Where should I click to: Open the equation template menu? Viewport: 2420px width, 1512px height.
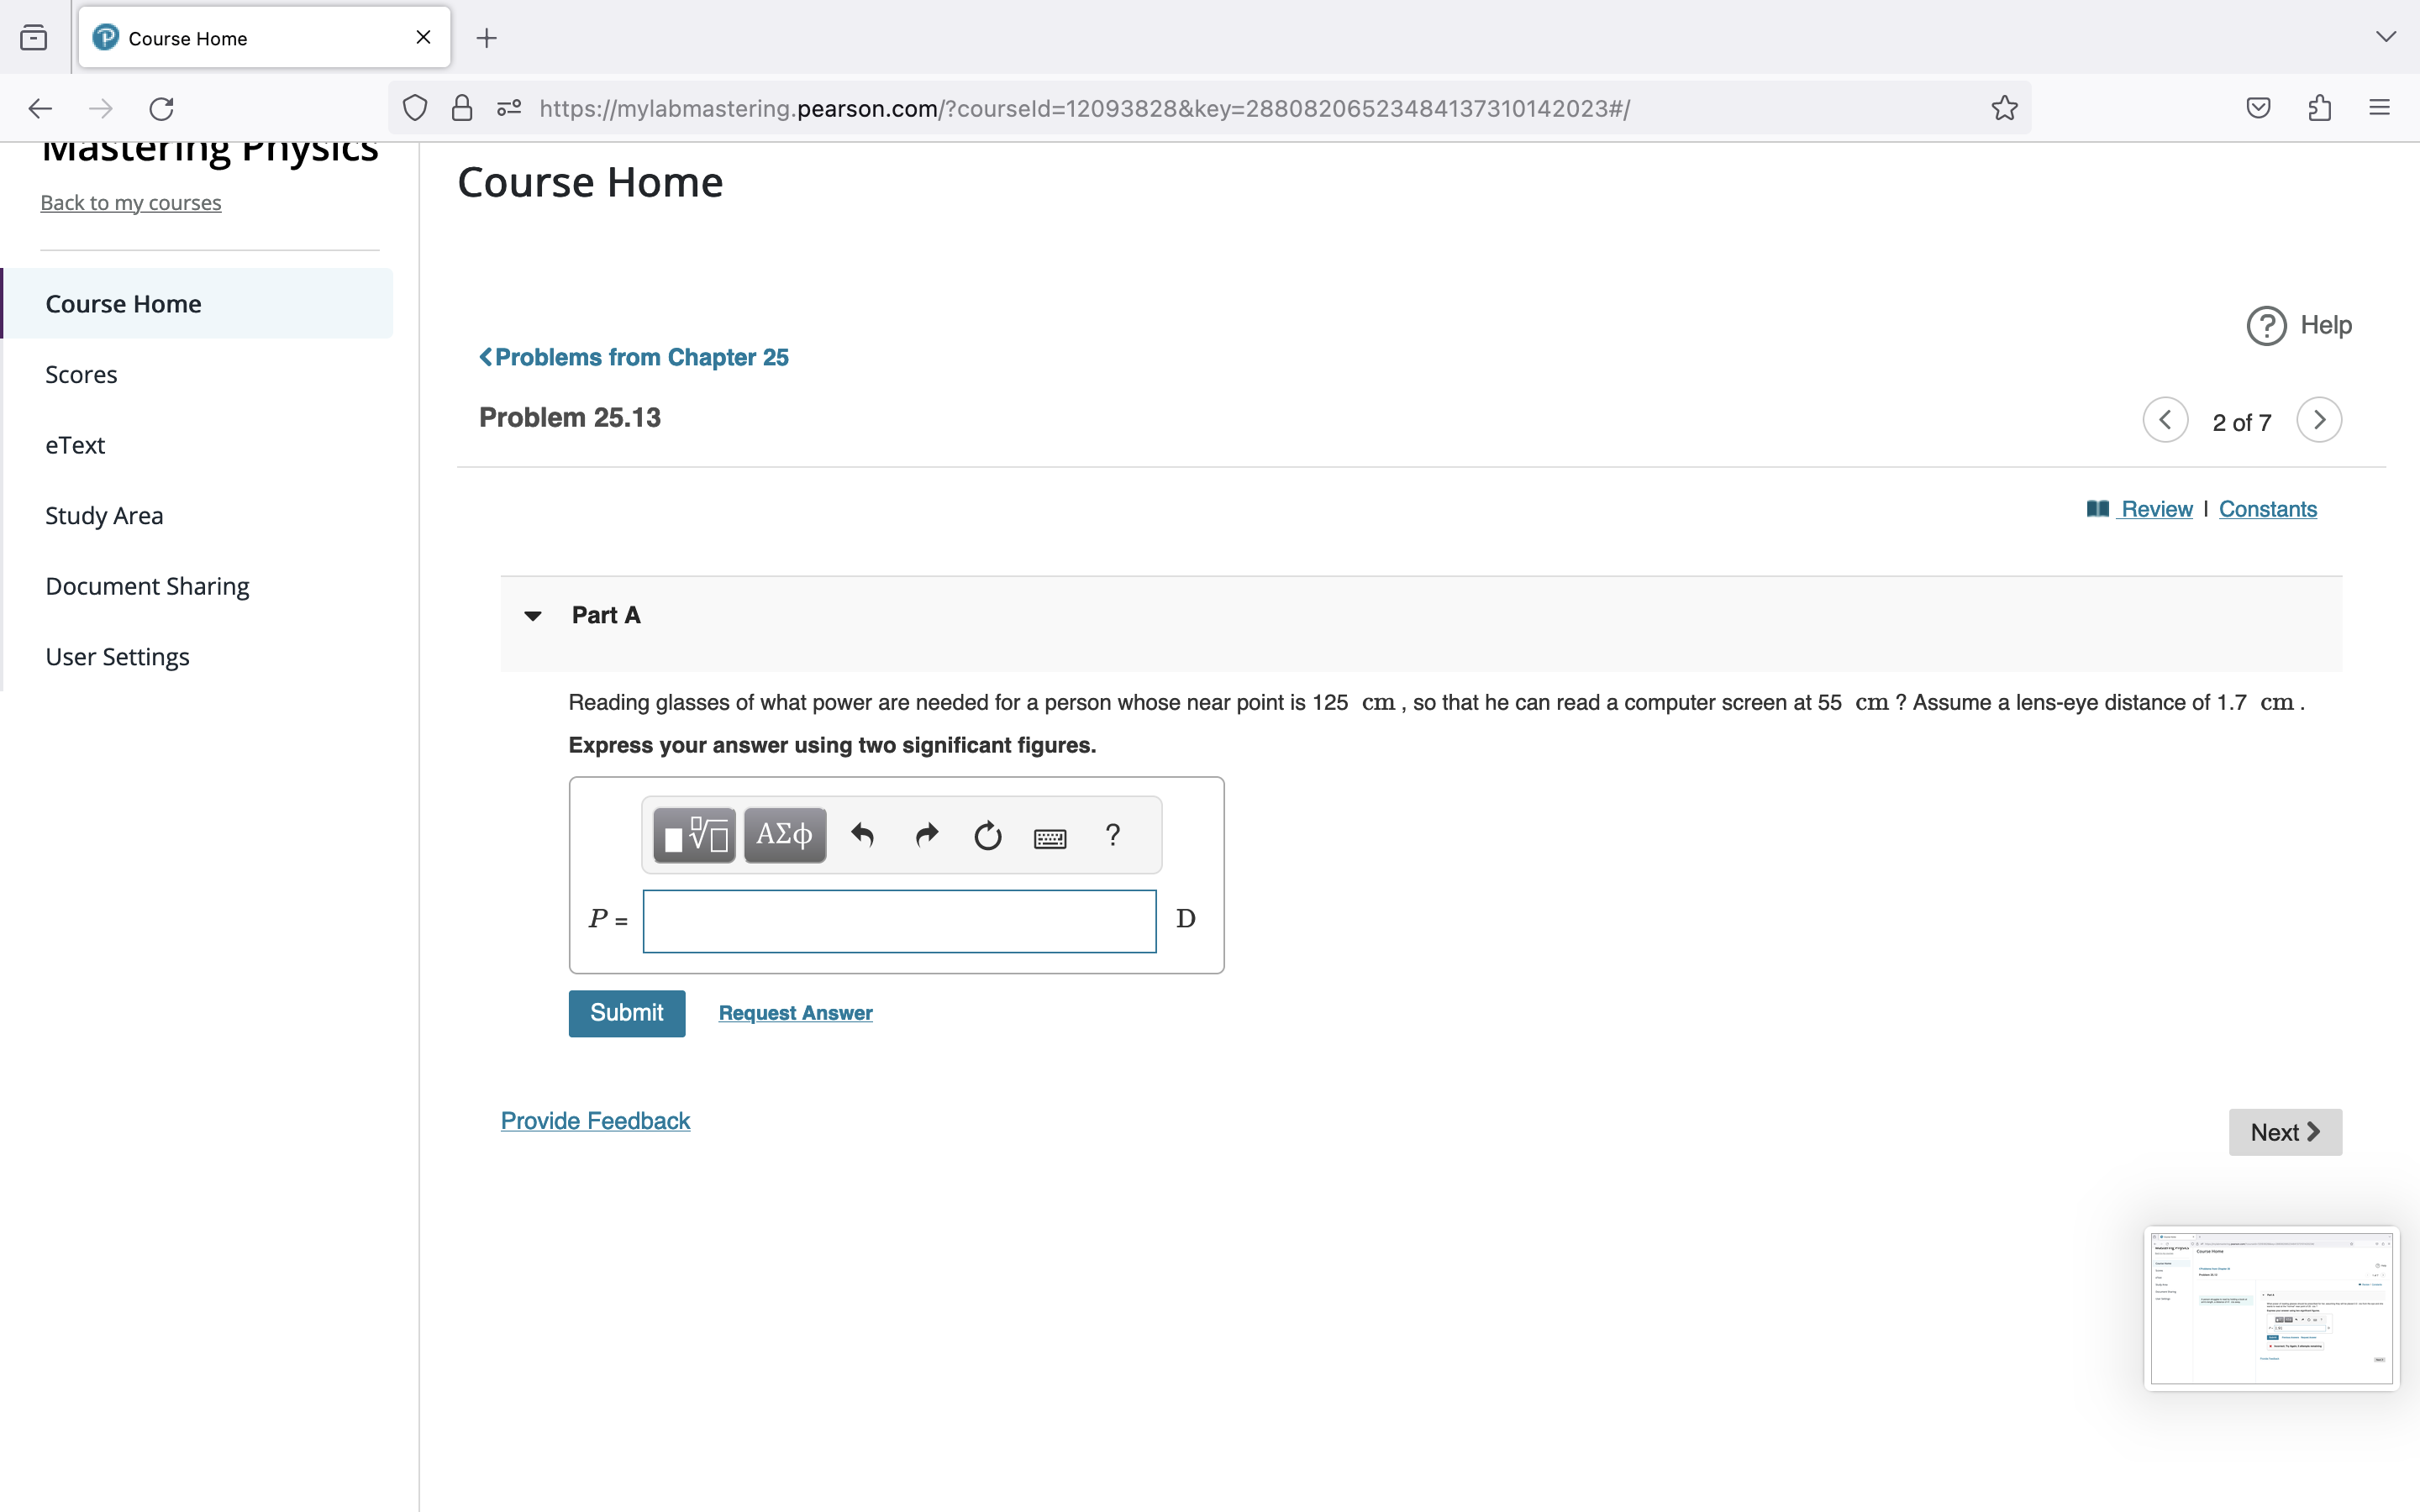(693, 834)
